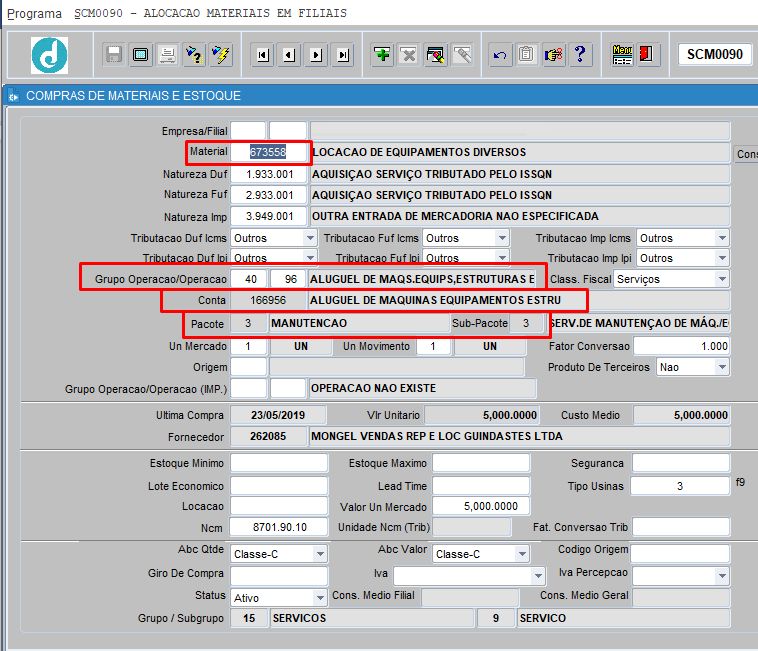Click the SCM0090 program code field

pyautogui.click(x=714, y=54)
